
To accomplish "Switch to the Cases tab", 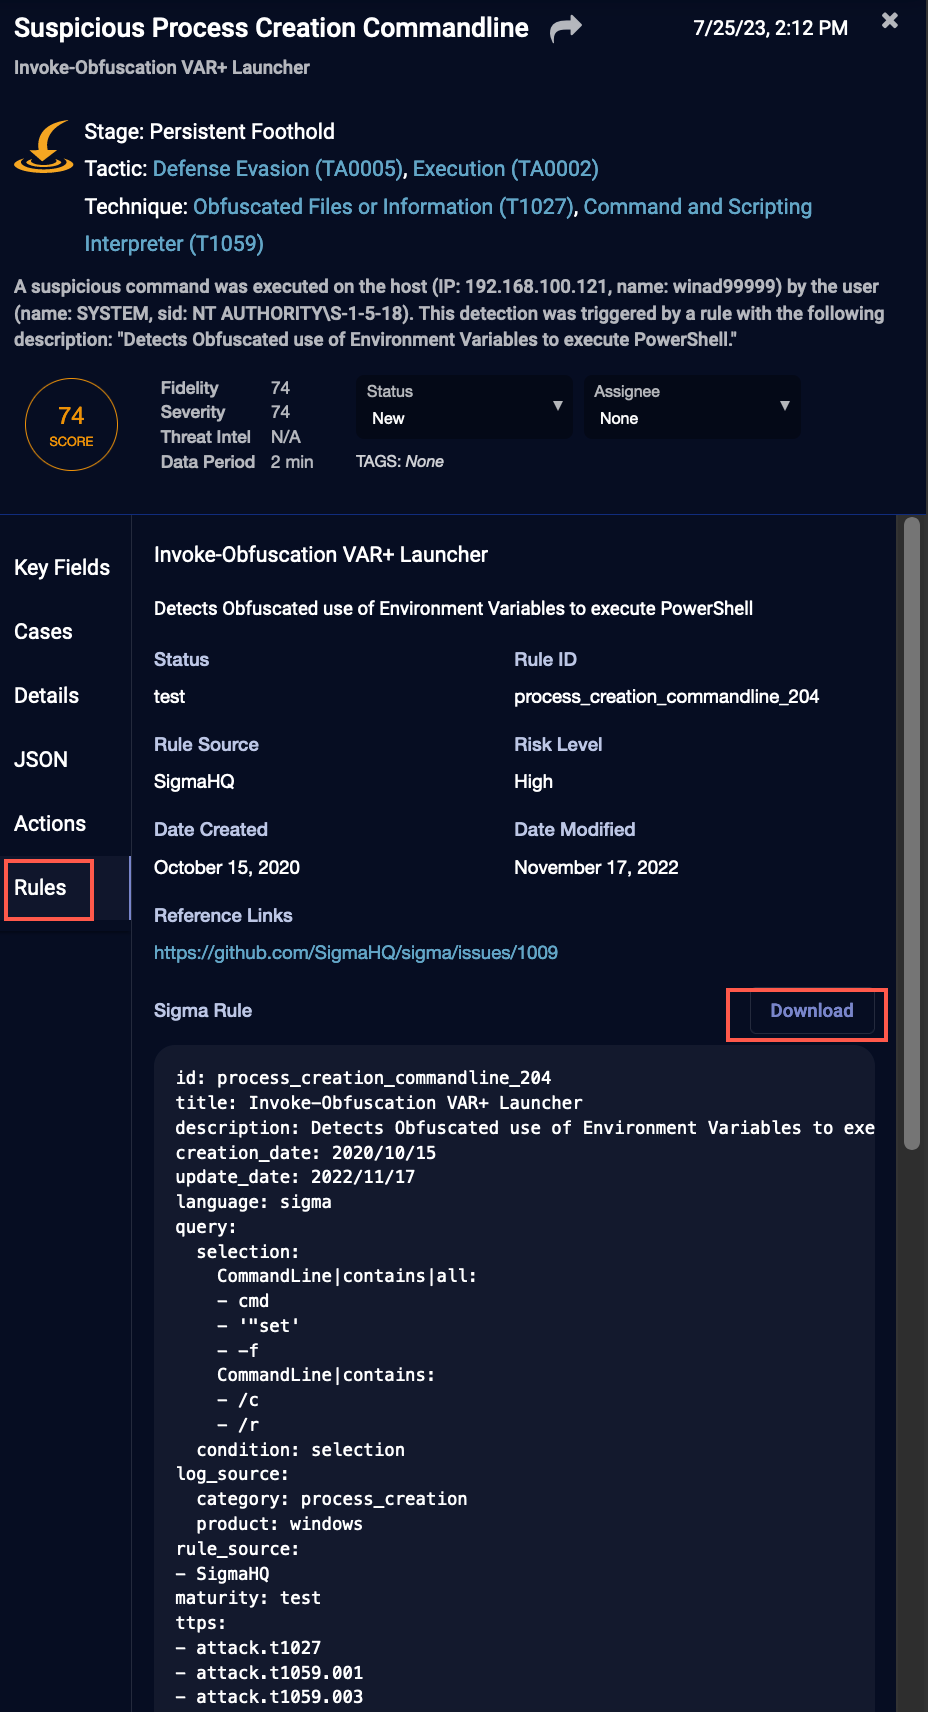I will 43,632.
